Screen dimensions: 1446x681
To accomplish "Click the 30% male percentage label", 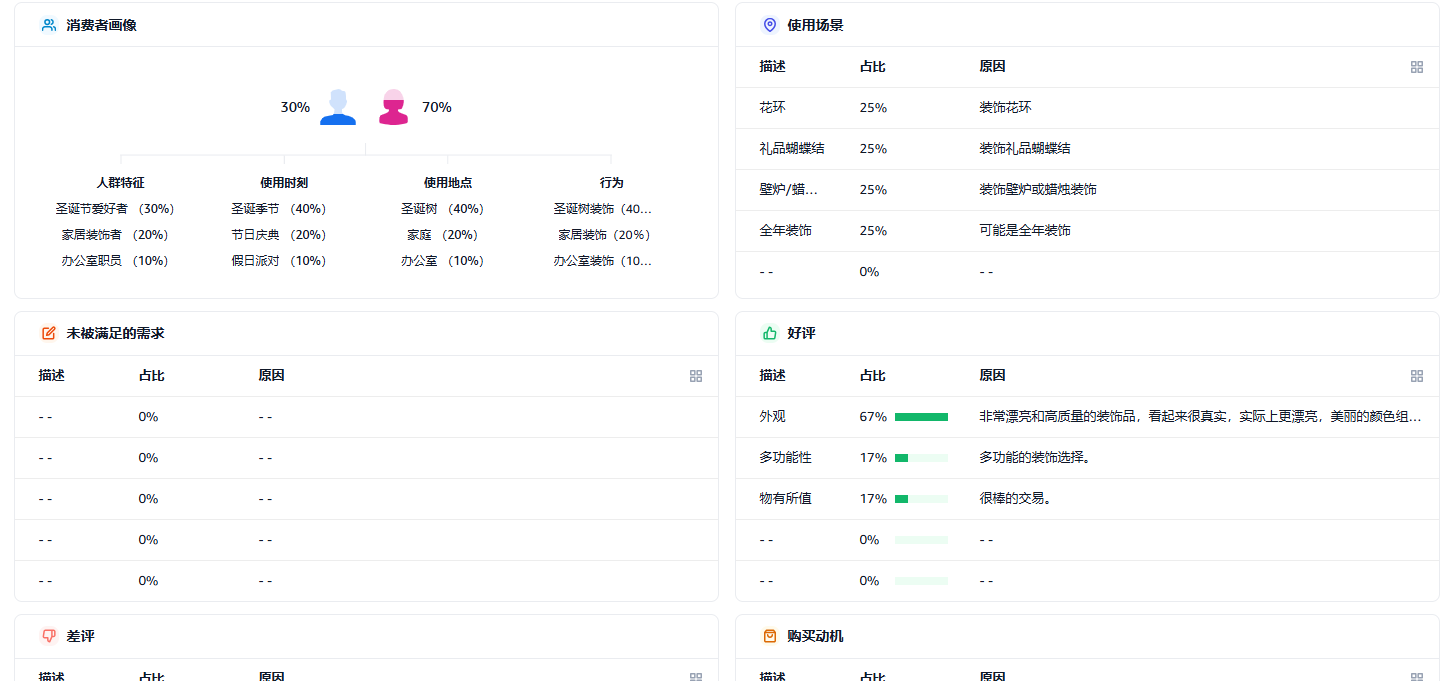I will (295, 107).
